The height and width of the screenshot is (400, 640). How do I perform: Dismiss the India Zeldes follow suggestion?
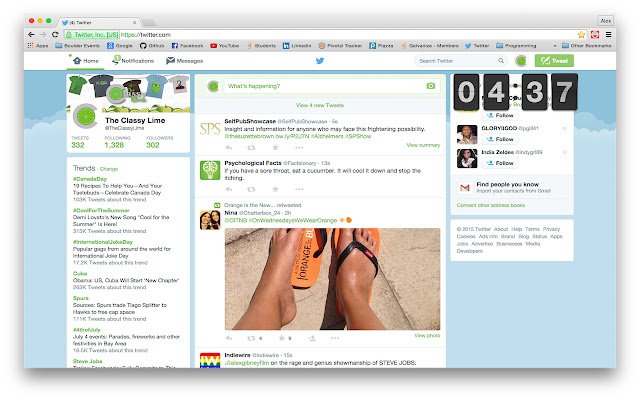point(564,152)
